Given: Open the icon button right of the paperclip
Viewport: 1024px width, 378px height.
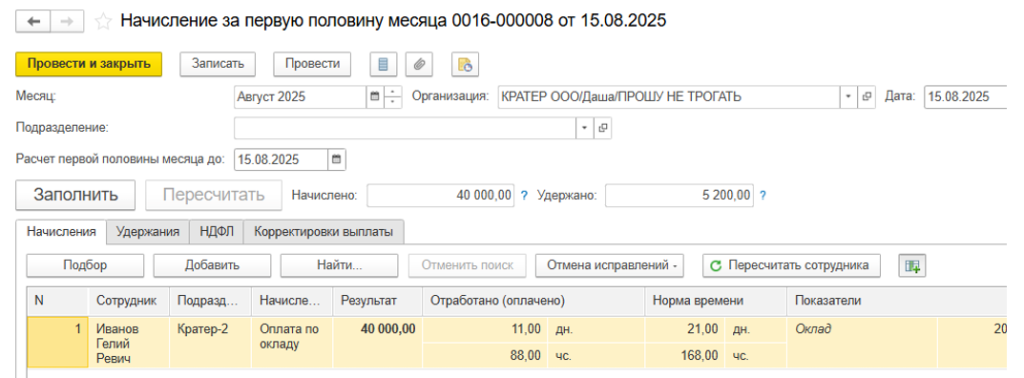Looking at the screenshot, I should (464, 64).
